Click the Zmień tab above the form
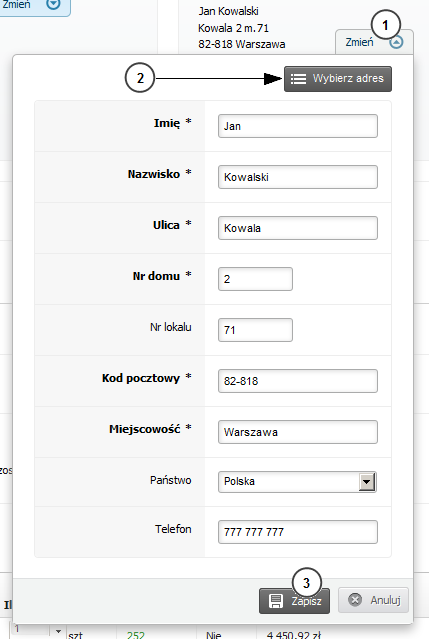This screenshot has width=429, height=640. 374,42
